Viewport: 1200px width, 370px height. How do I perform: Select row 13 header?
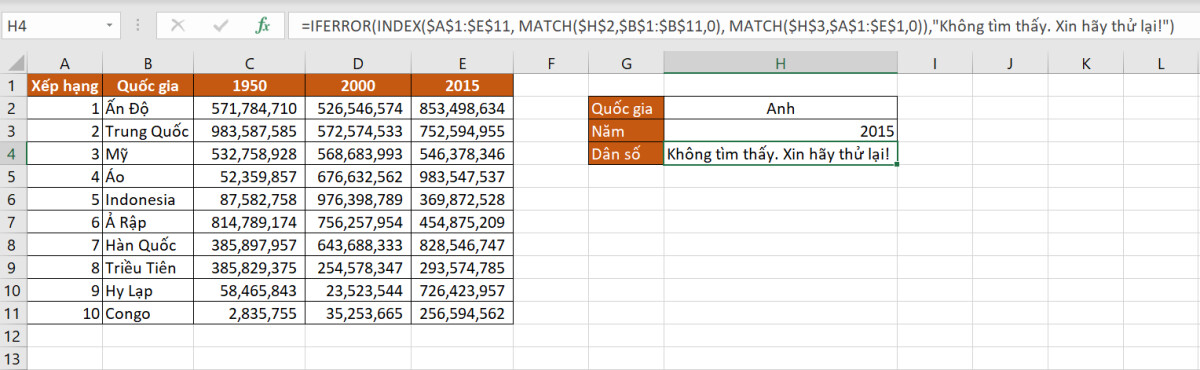point(14,359)
